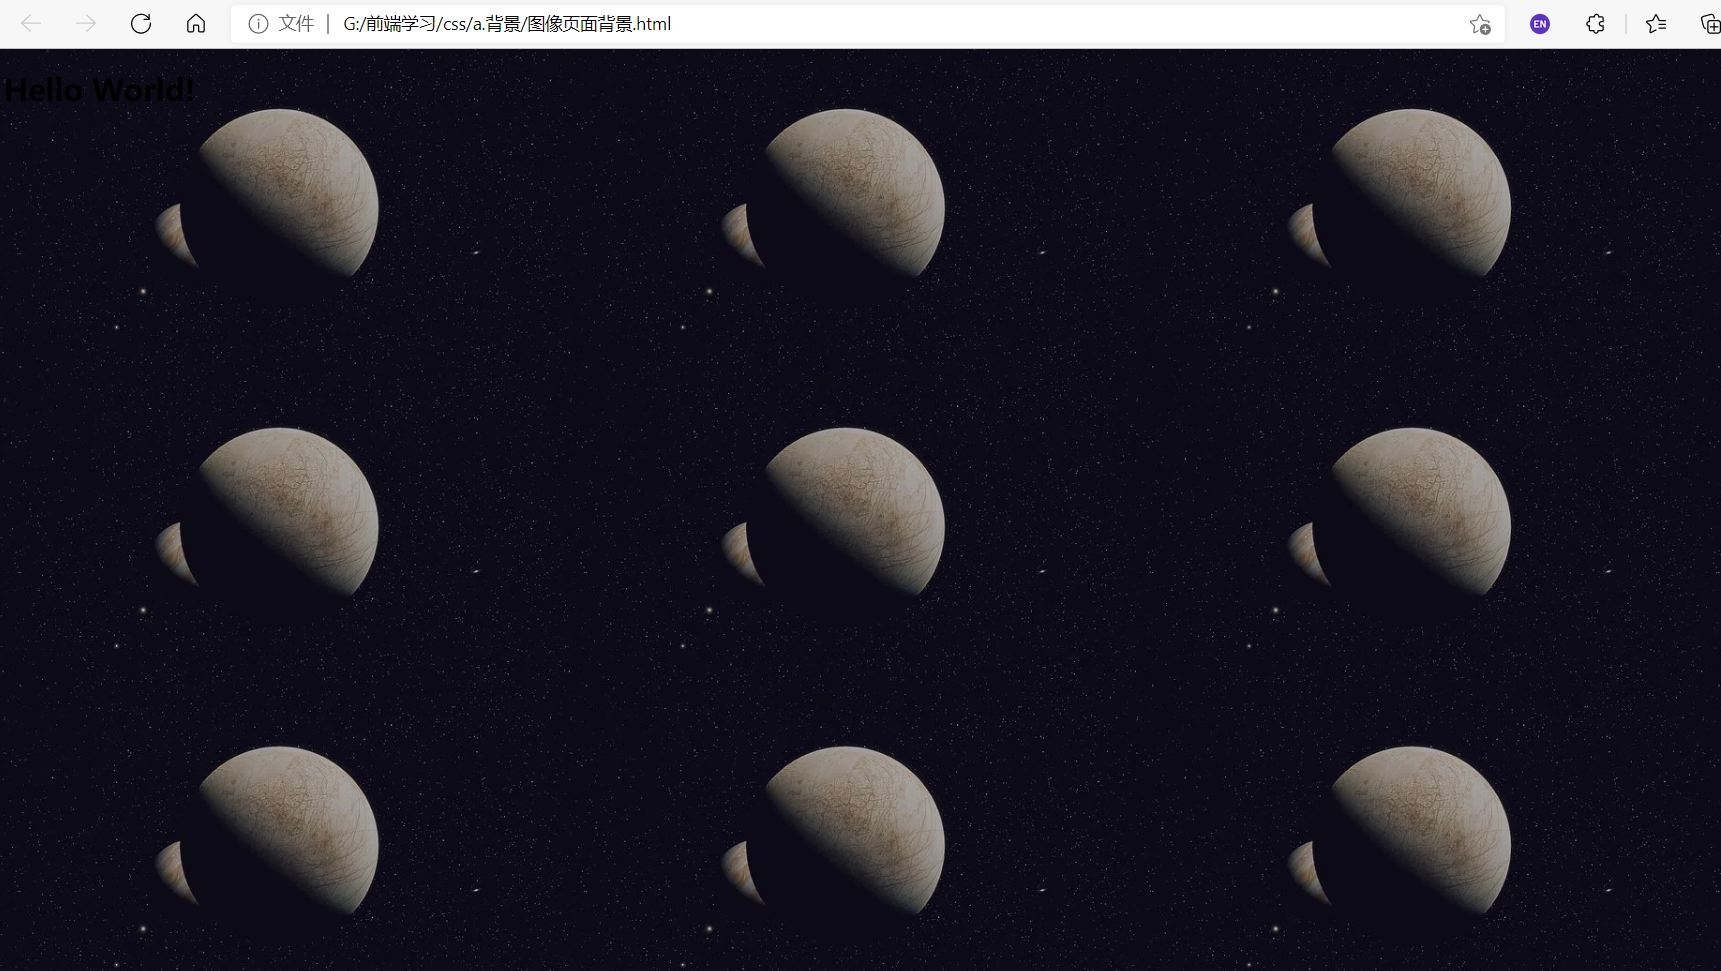Open the Extensions puzzle icon
Viewport: 1721px width, 971px height.
point(1596,24)
